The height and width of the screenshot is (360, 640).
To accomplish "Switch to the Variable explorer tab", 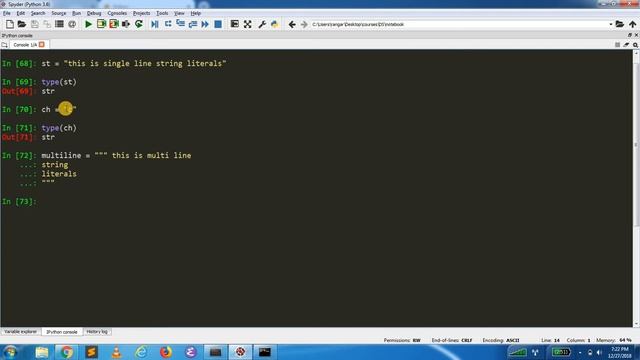I will point(20,332).
